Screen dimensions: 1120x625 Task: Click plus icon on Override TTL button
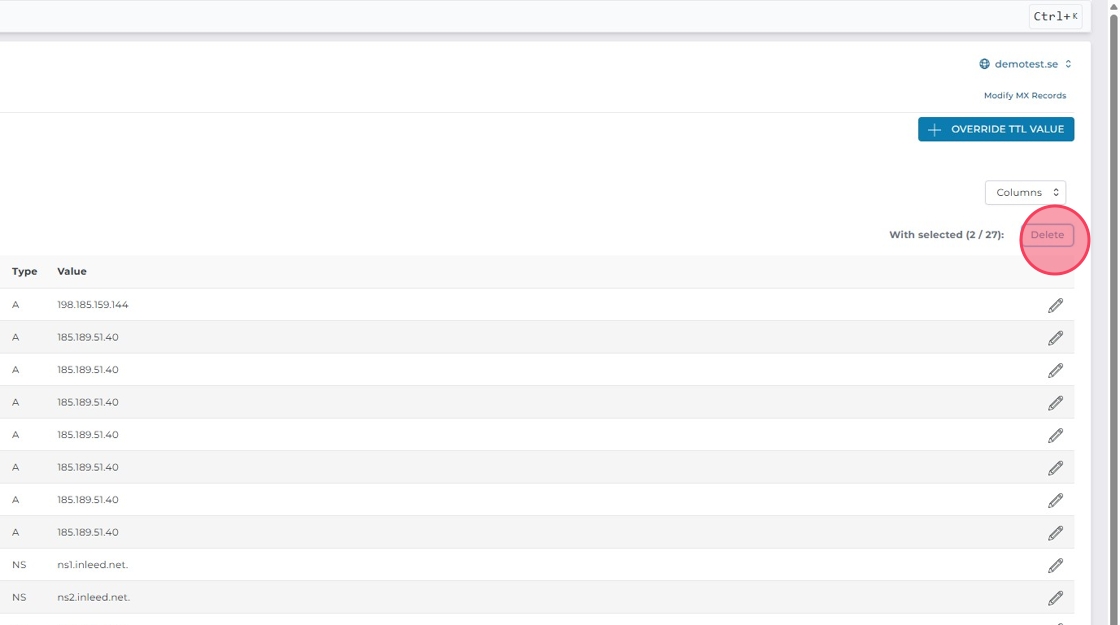934,130
